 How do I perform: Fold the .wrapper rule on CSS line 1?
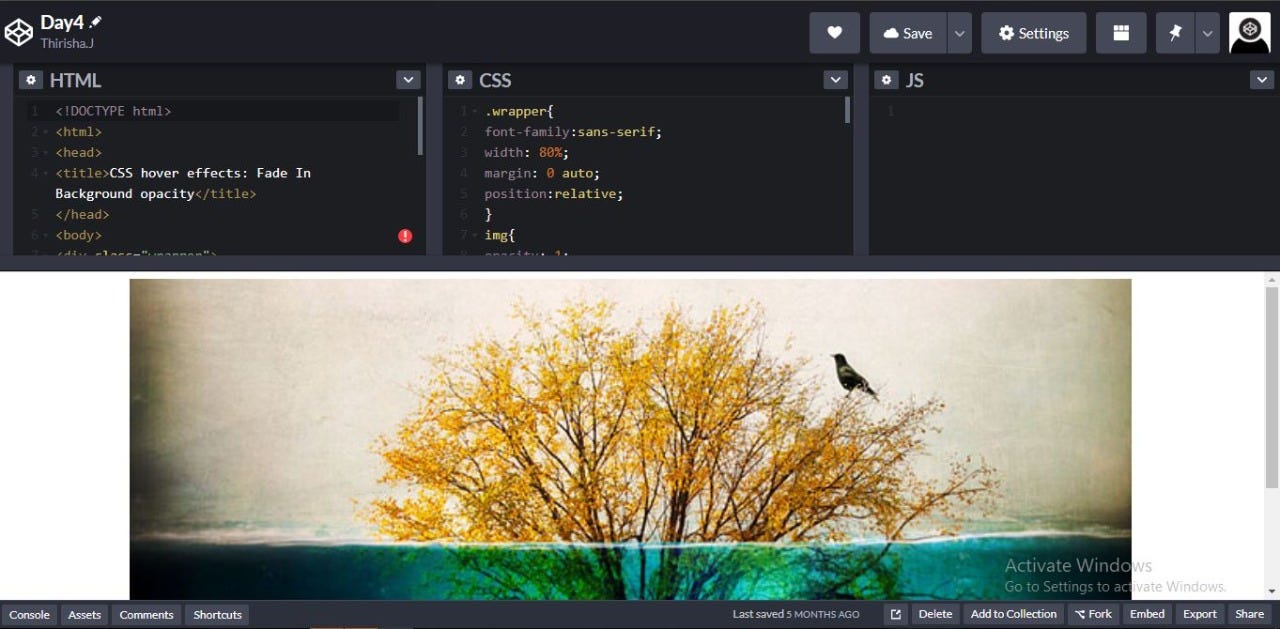point(475,111)
